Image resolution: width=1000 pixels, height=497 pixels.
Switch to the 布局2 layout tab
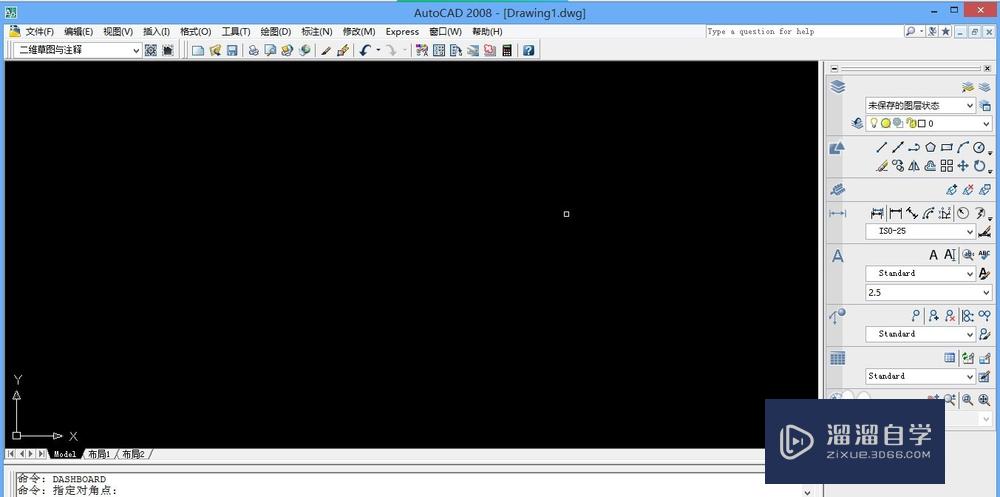[x=133, y=454]
